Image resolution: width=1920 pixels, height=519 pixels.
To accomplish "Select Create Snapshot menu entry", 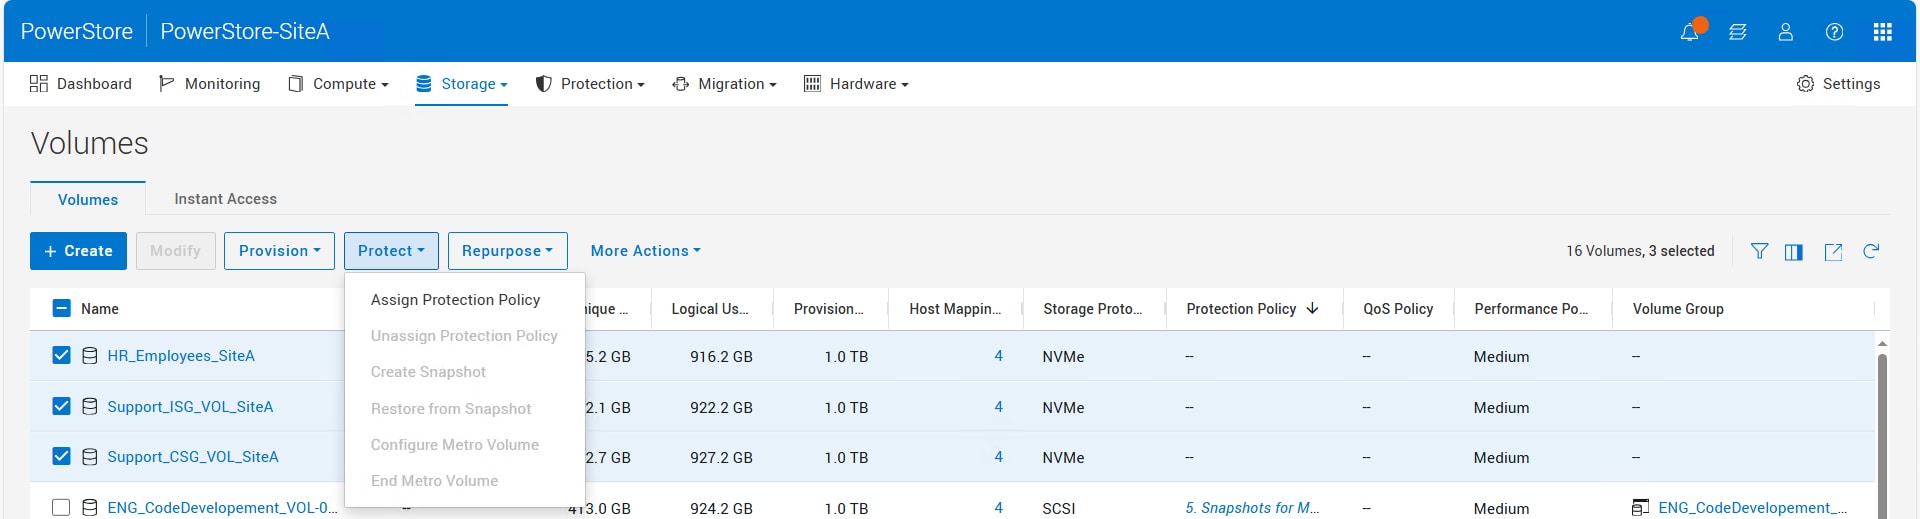I will [465, 372].
